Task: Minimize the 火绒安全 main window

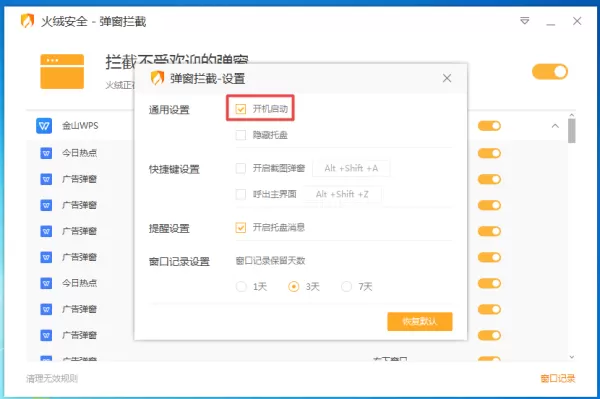Action: click(x=551, y=23)
